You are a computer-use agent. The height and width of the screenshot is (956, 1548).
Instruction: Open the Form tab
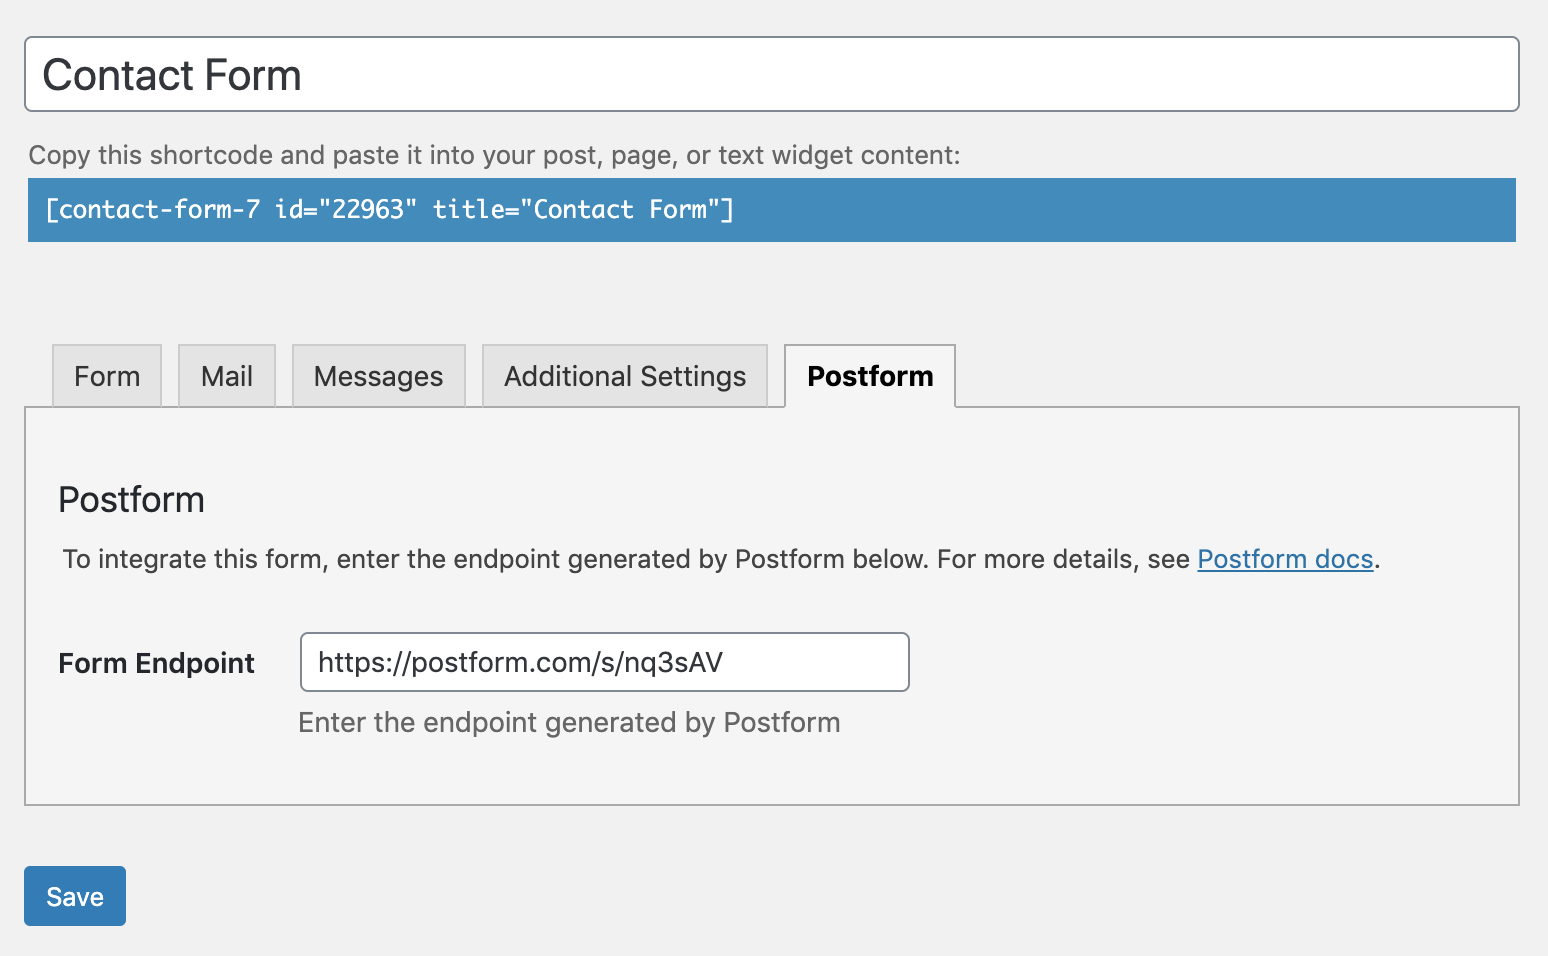click(107, 376)
